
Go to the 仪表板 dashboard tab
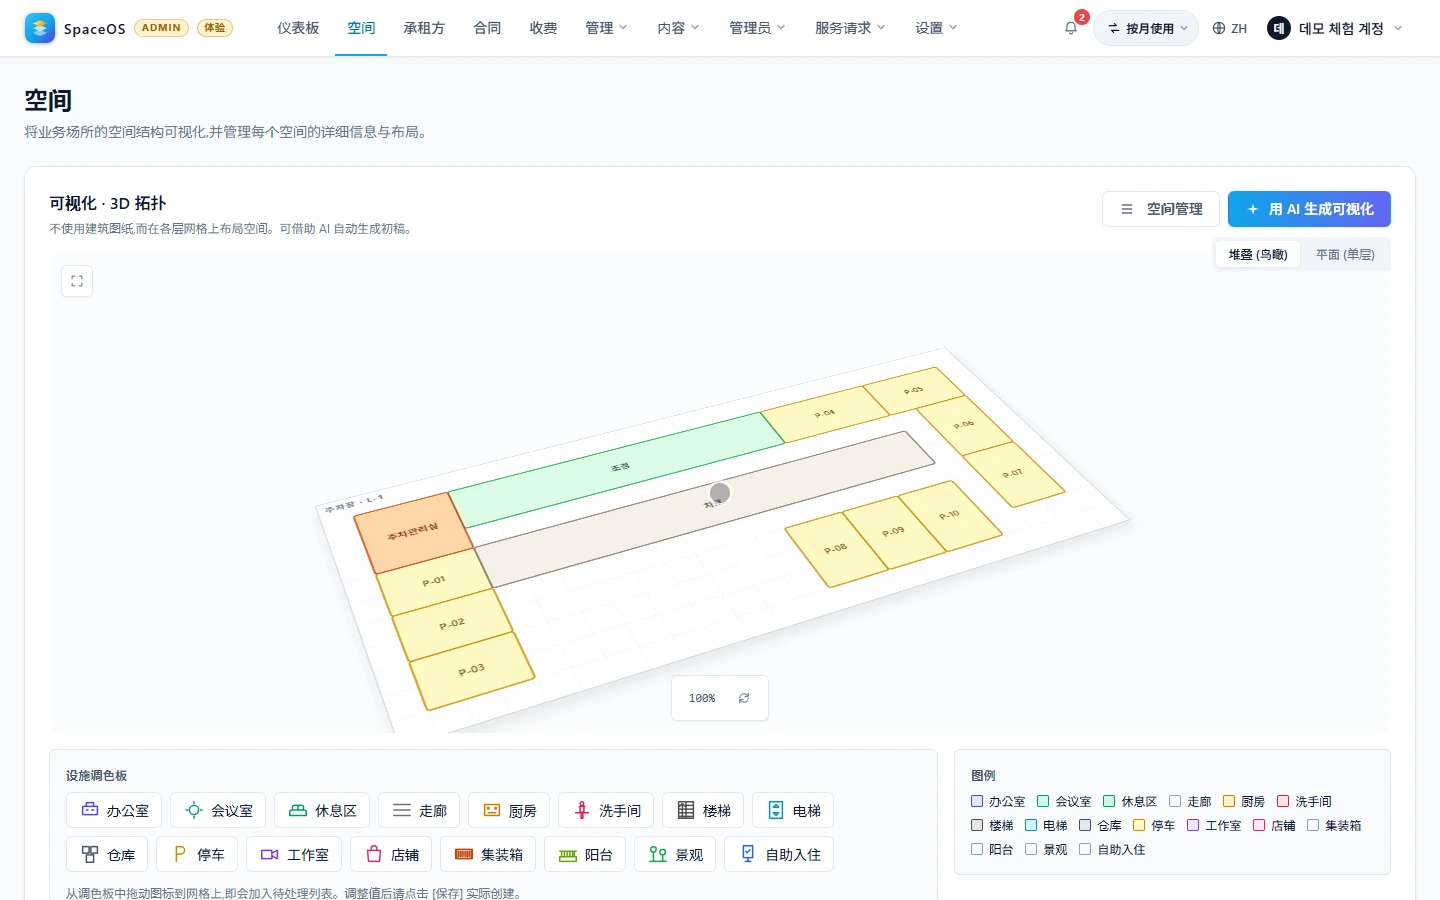point(298,28)
